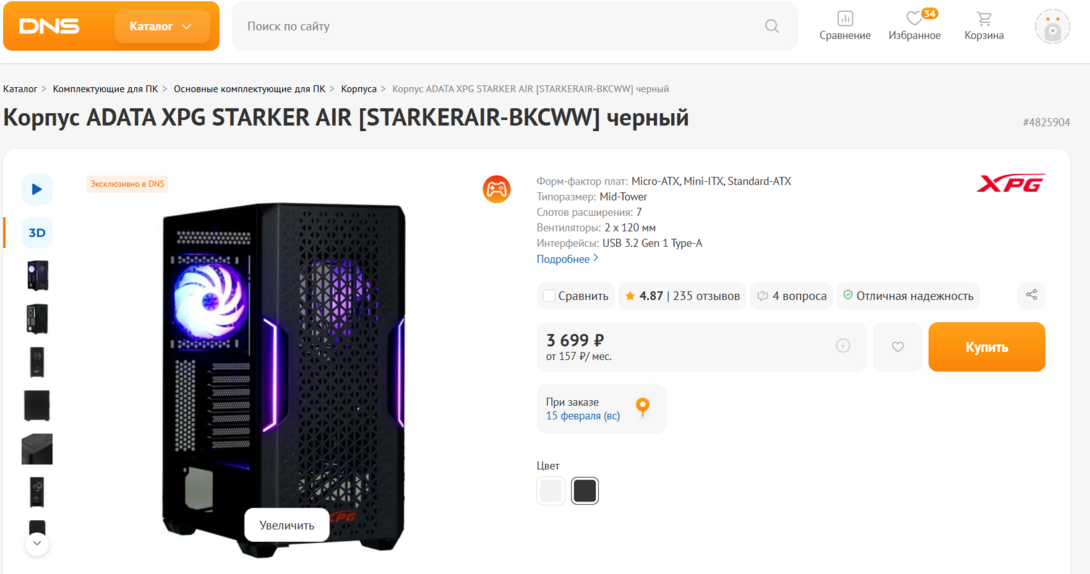1090x574 pixels.
Task: Click the share icon next to reliability
Action: 1032,295
